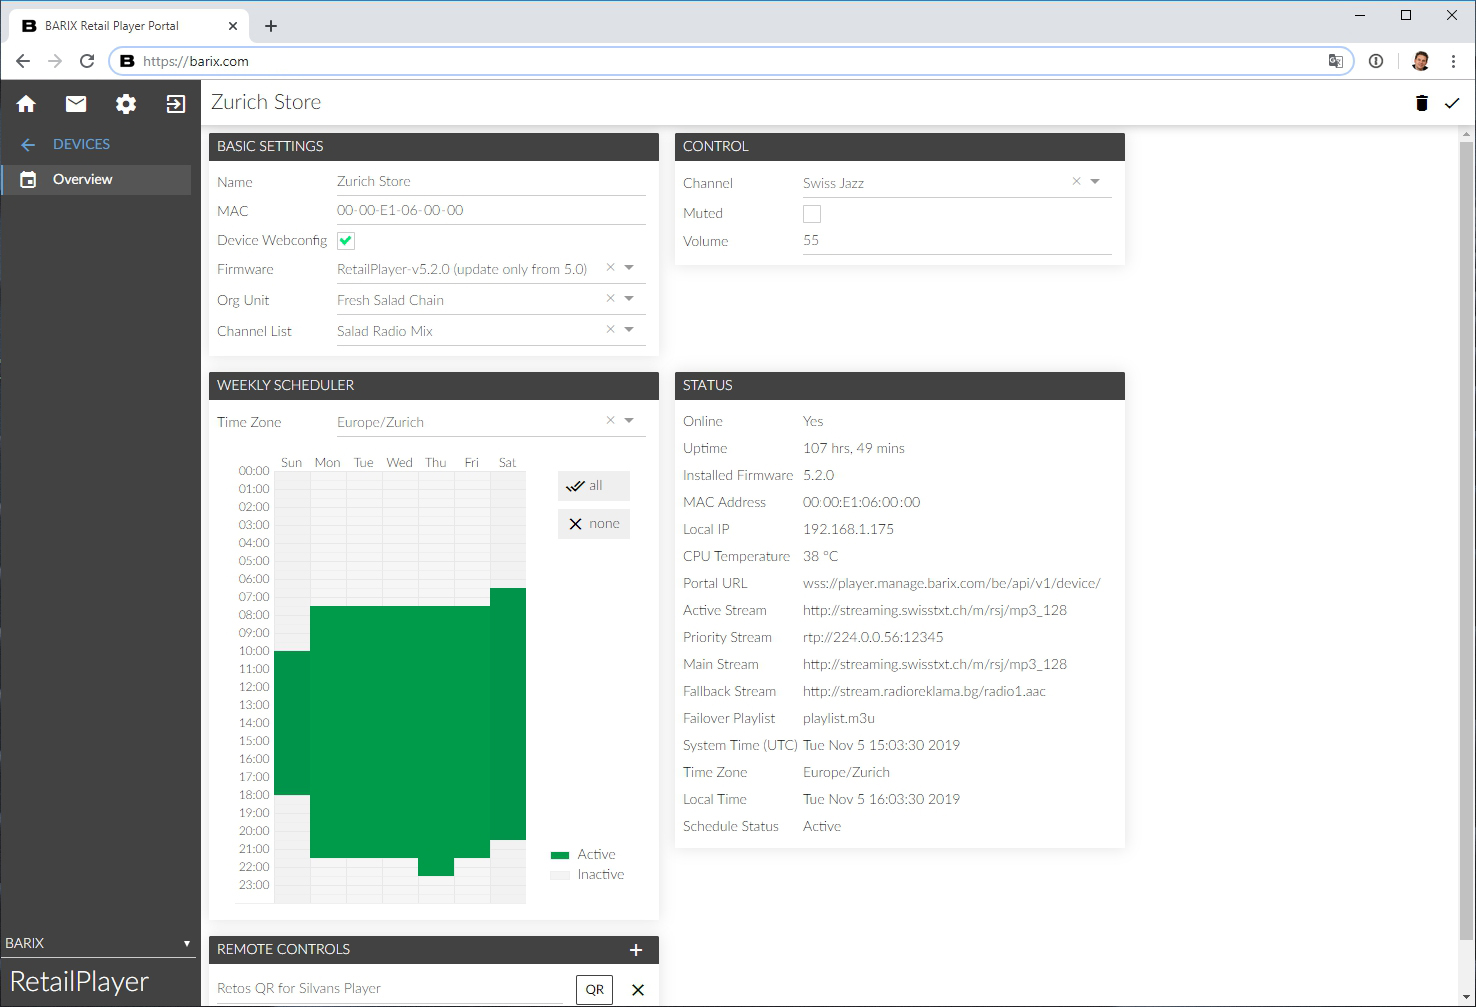
Task: Open the Channel dropdown showing Swiss Jazz
Action: pyautogui.click(x=1095, y=181)
